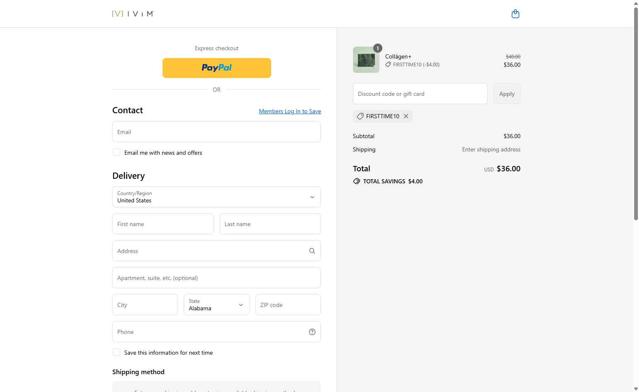Screen dimensions: 639x392
Task: Click the VIVIM logo
Action: tap(132, 14)
